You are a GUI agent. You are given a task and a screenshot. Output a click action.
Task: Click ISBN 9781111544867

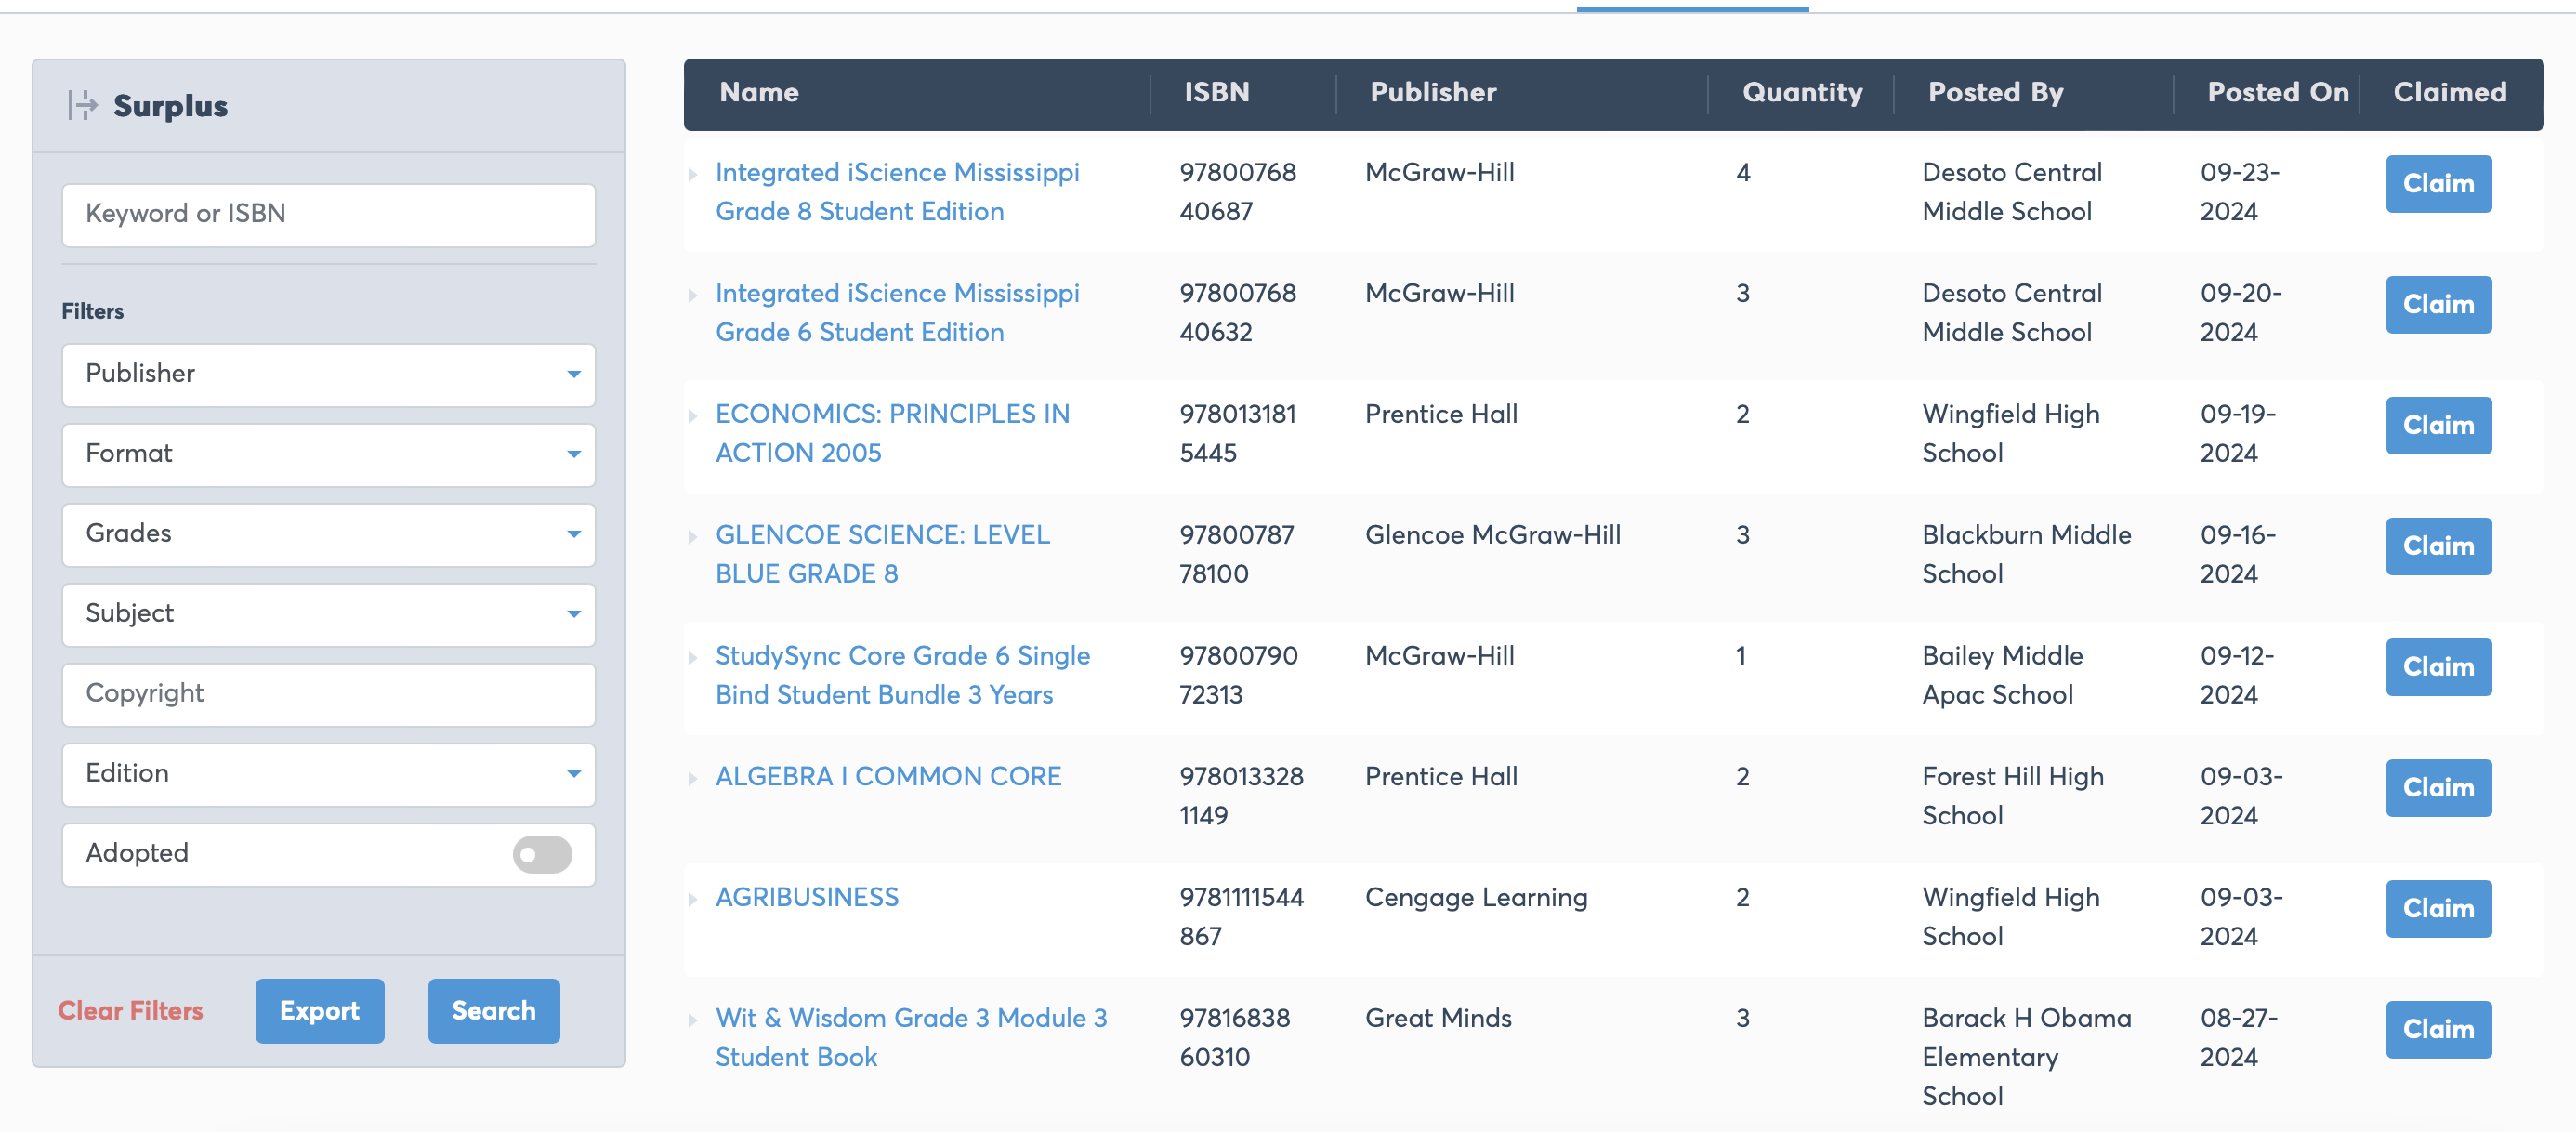click(x=1241, y=918)
